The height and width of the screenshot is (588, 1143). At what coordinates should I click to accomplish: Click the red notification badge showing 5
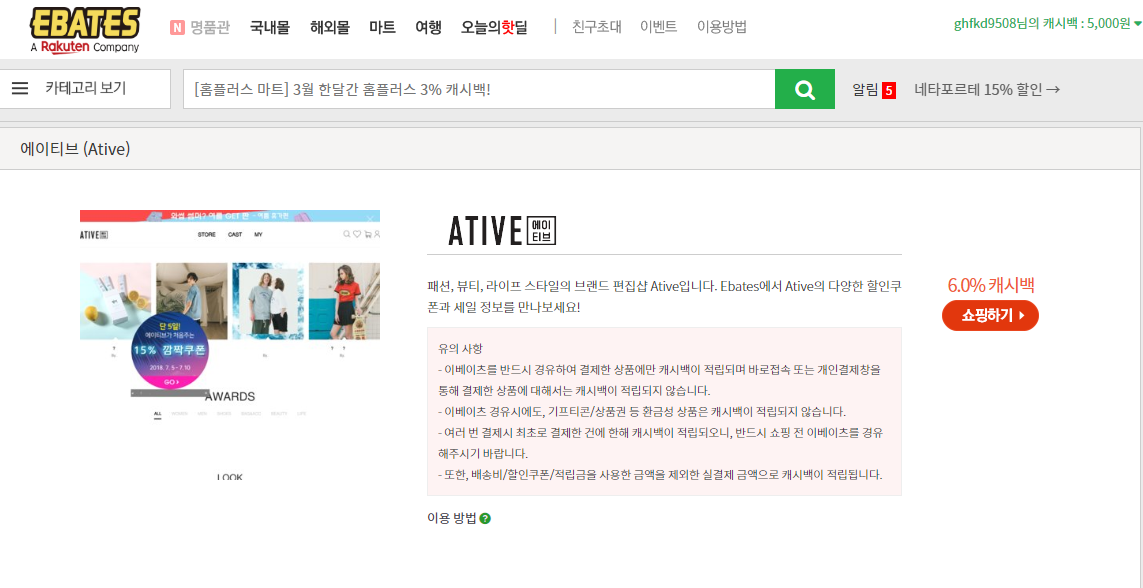[x=889, y=90]
